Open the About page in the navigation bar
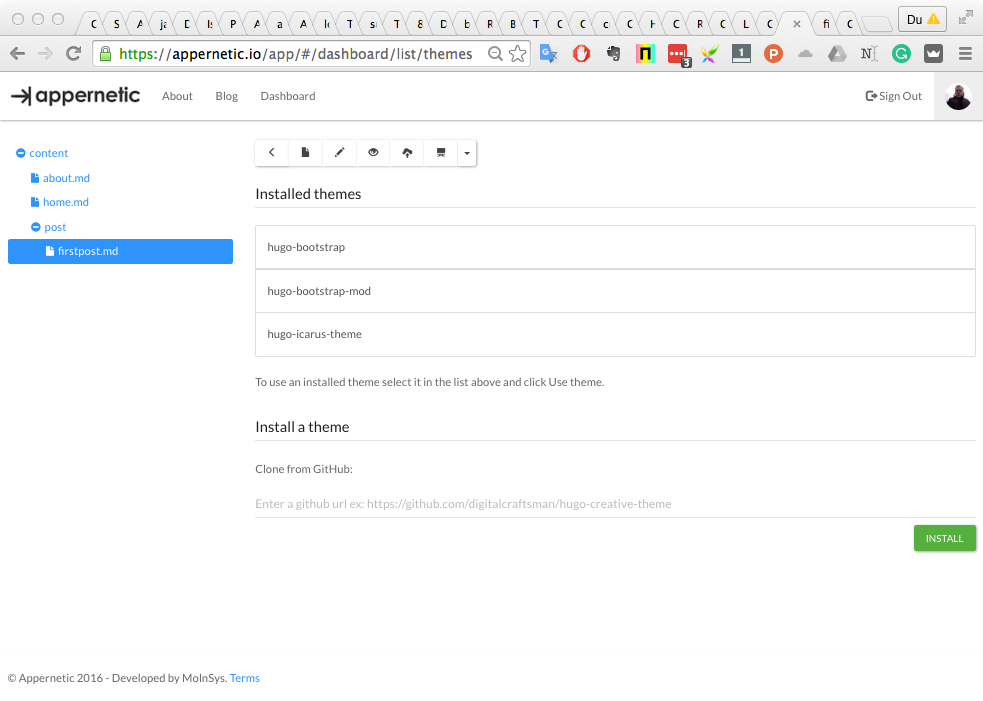The width and height of the screenshot is (983, 701). [x=177, y=96]
